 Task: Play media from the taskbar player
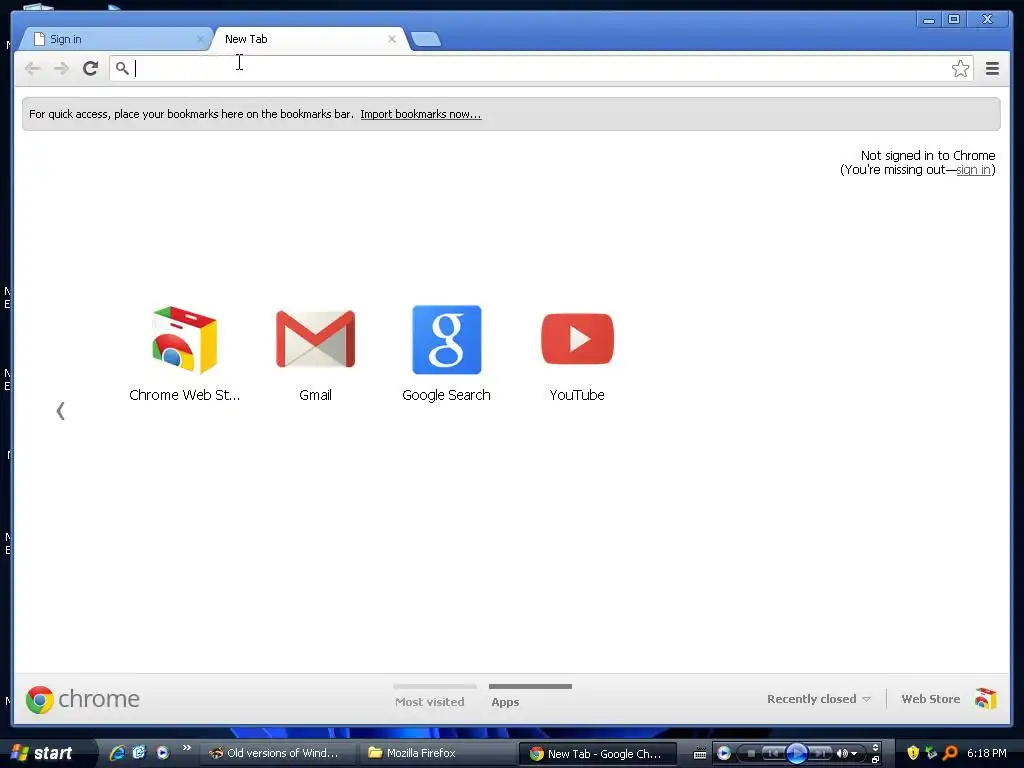tap(797, 753)
